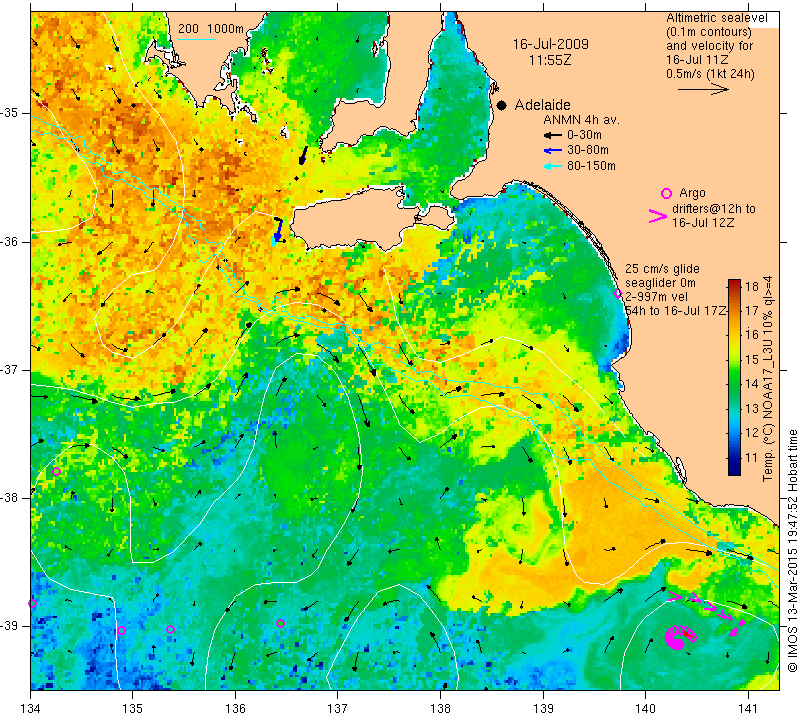The width and height of the screenshot is (800, 720).
Task: Click the Argo float marker near 136.4E 39S
Action: (x=280, y=623)
